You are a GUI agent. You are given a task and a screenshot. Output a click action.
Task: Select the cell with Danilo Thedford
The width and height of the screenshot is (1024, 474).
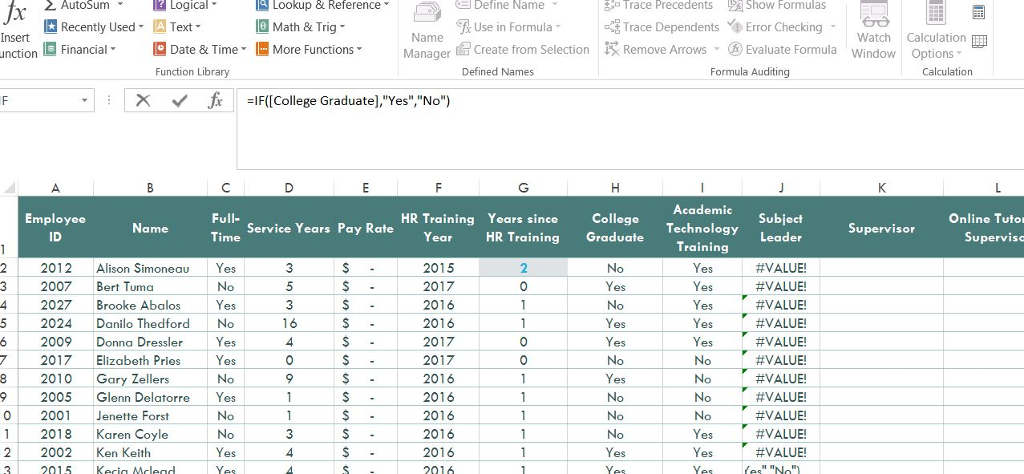(150, 323)
